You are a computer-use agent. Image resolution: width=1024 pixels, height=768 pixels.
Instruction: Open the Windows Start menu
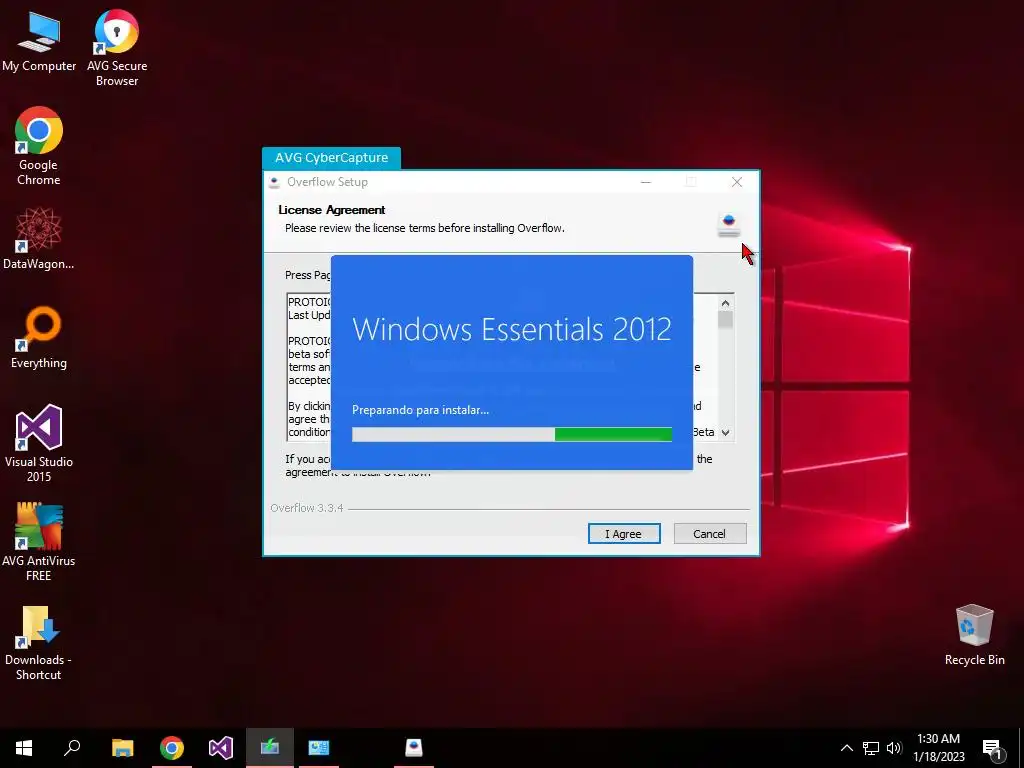24,748
